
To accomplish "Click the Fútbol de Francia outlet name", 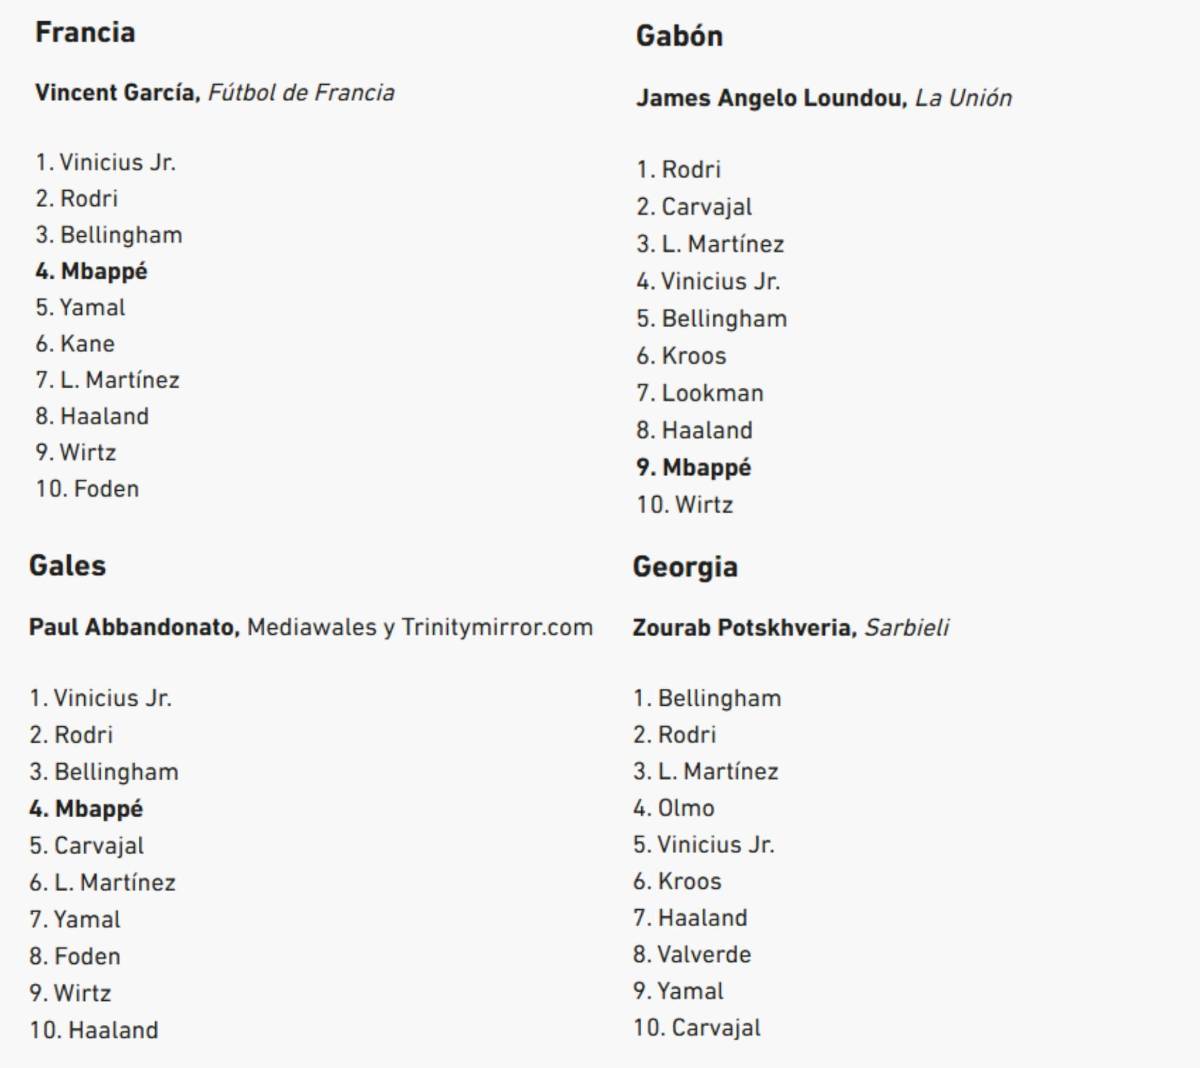I will pos(301,93).
